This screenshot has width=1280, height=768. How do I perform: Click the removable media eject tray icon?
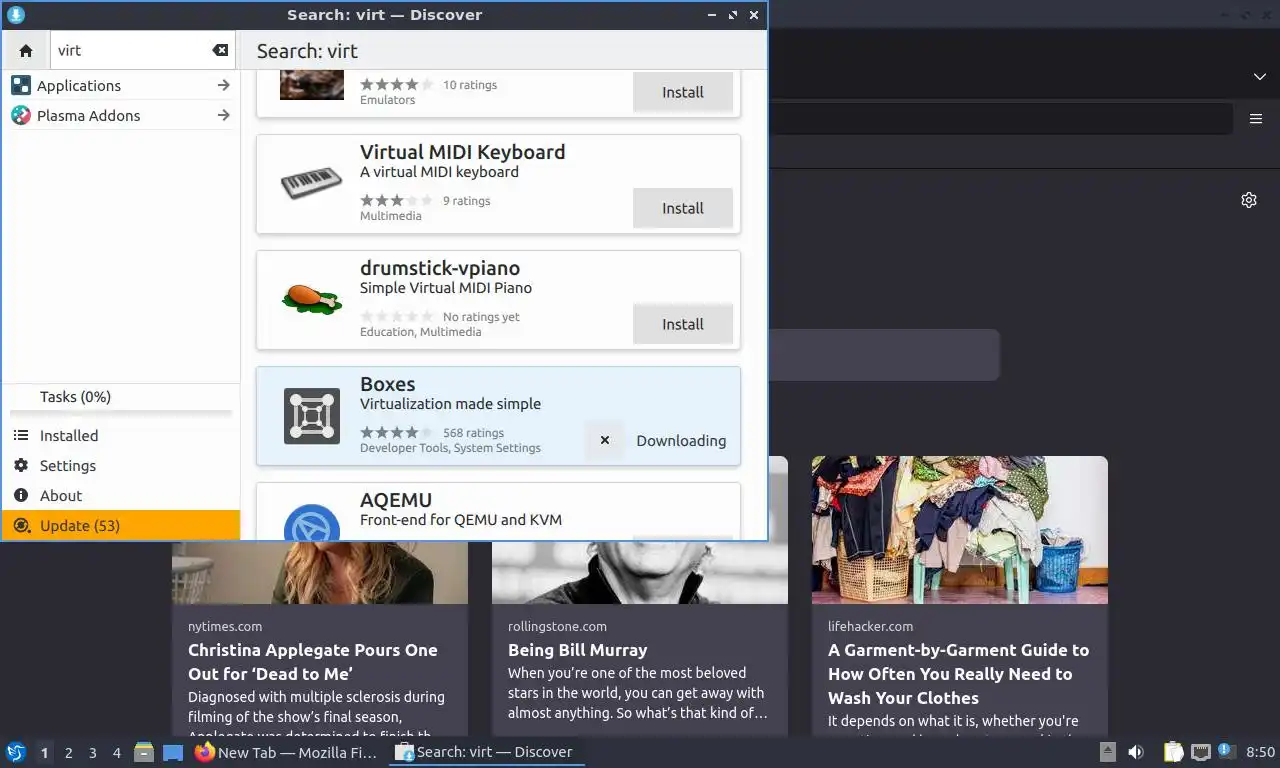point(1108,752)
